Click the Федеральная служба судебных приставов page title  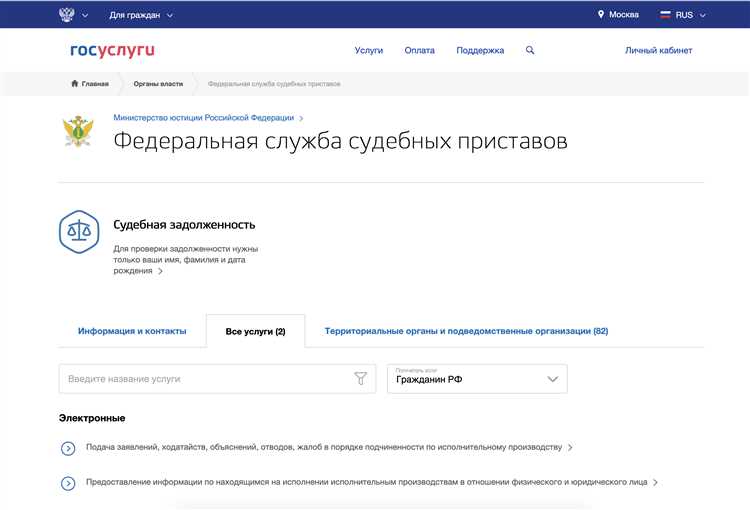coord(341,141)
